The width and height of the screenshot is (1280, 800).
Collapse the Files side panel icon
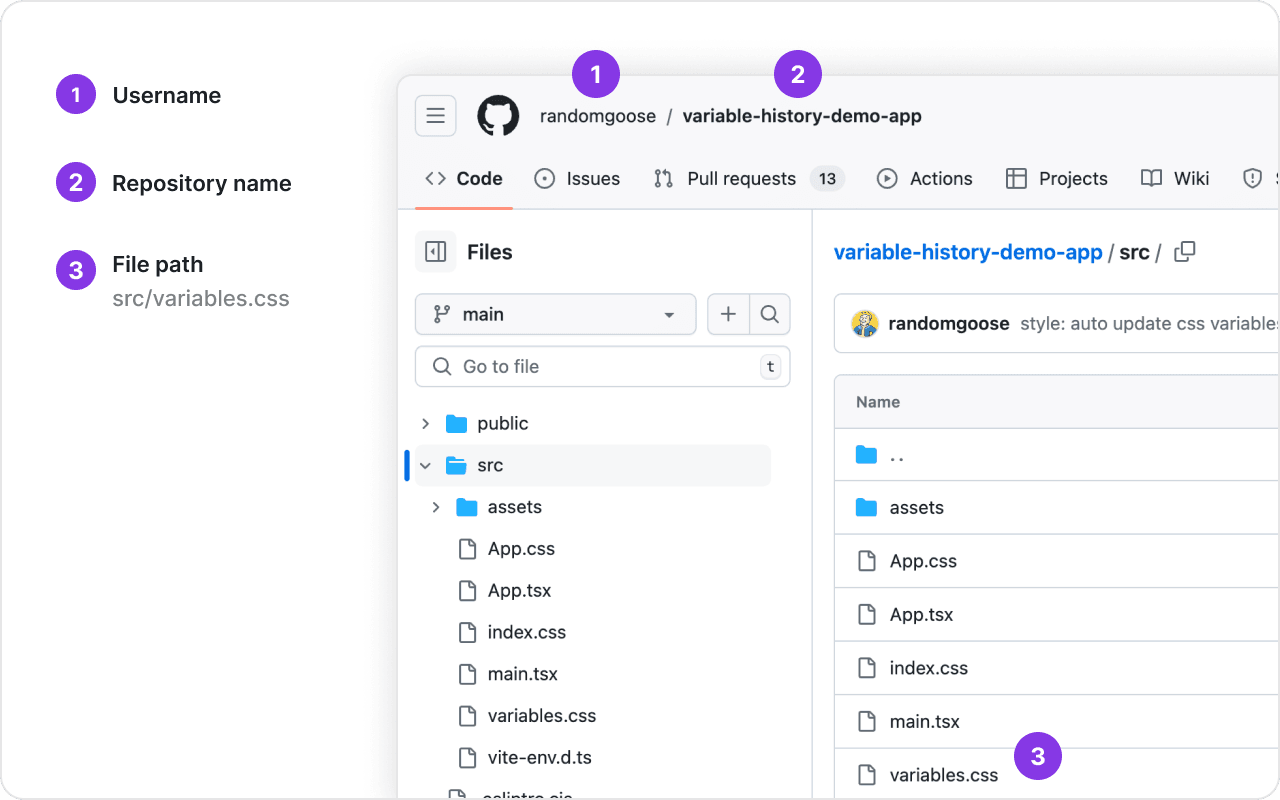436,252
